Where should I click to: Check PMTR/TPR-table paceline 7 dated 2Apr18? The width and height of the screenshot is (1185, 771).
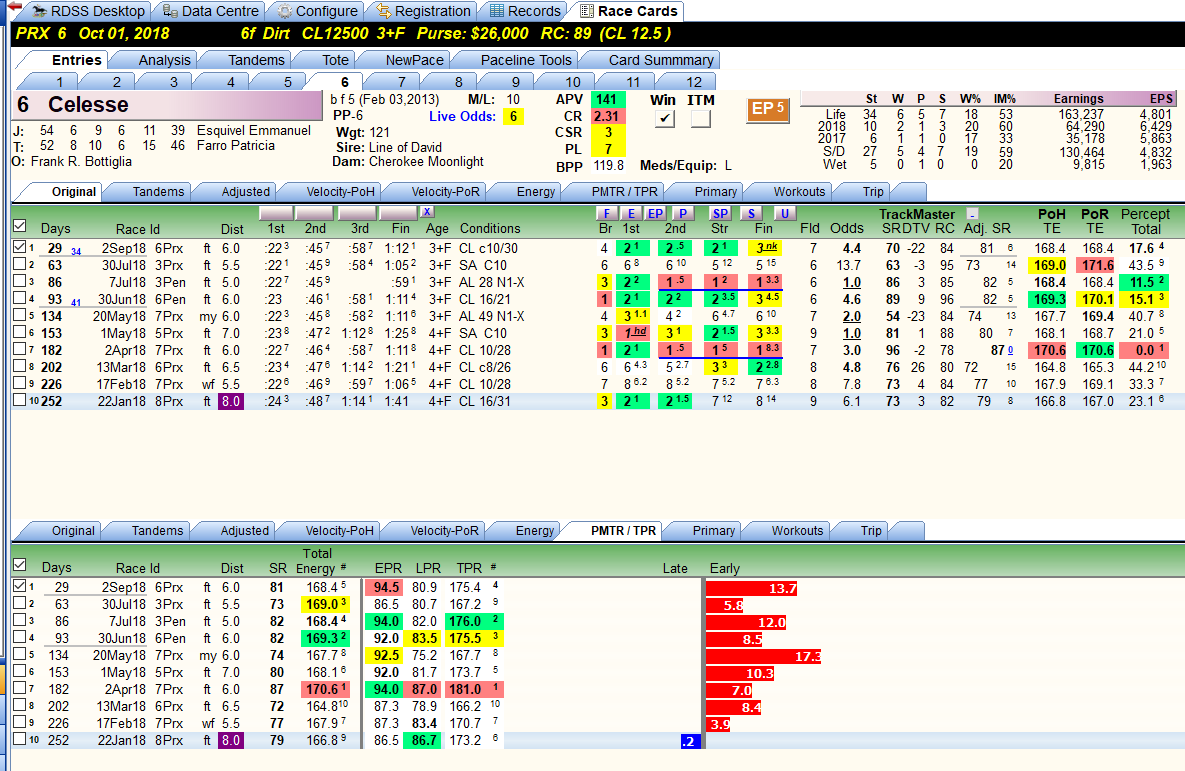click(20, 689)
